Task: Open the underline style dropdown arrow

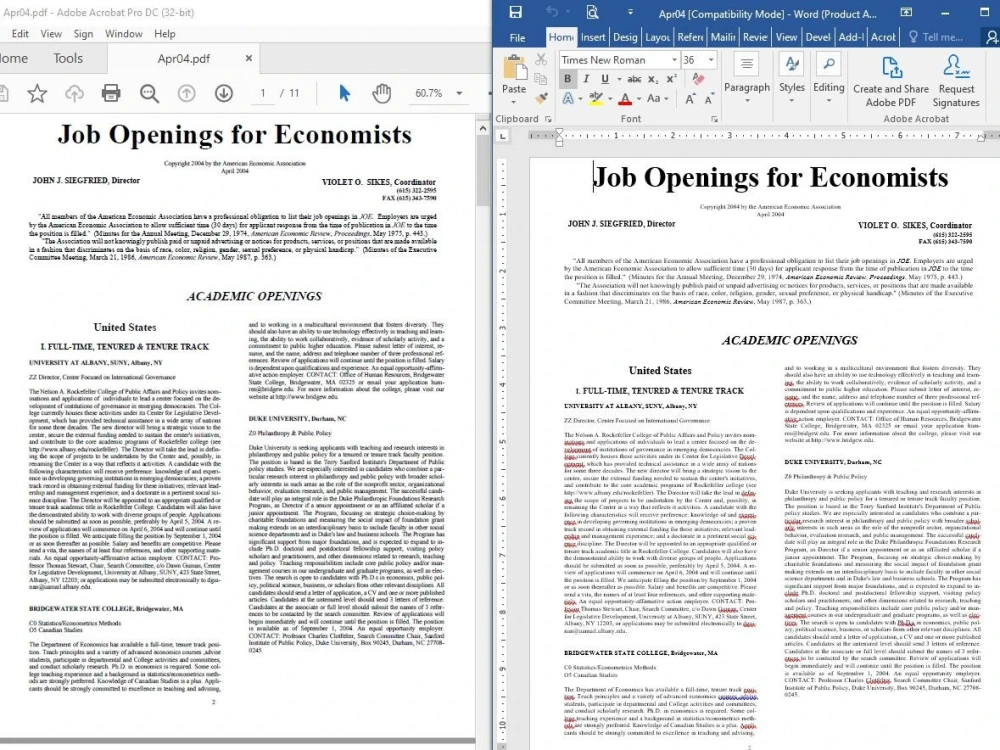Action: pyautogui.click(x=619, y=79)
